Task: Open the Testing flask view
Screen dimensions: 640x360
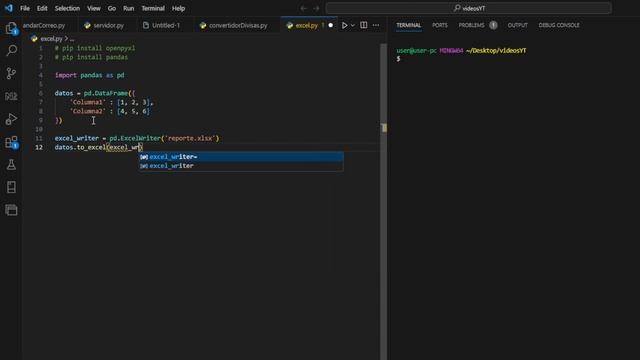Action: click(11, 164)
